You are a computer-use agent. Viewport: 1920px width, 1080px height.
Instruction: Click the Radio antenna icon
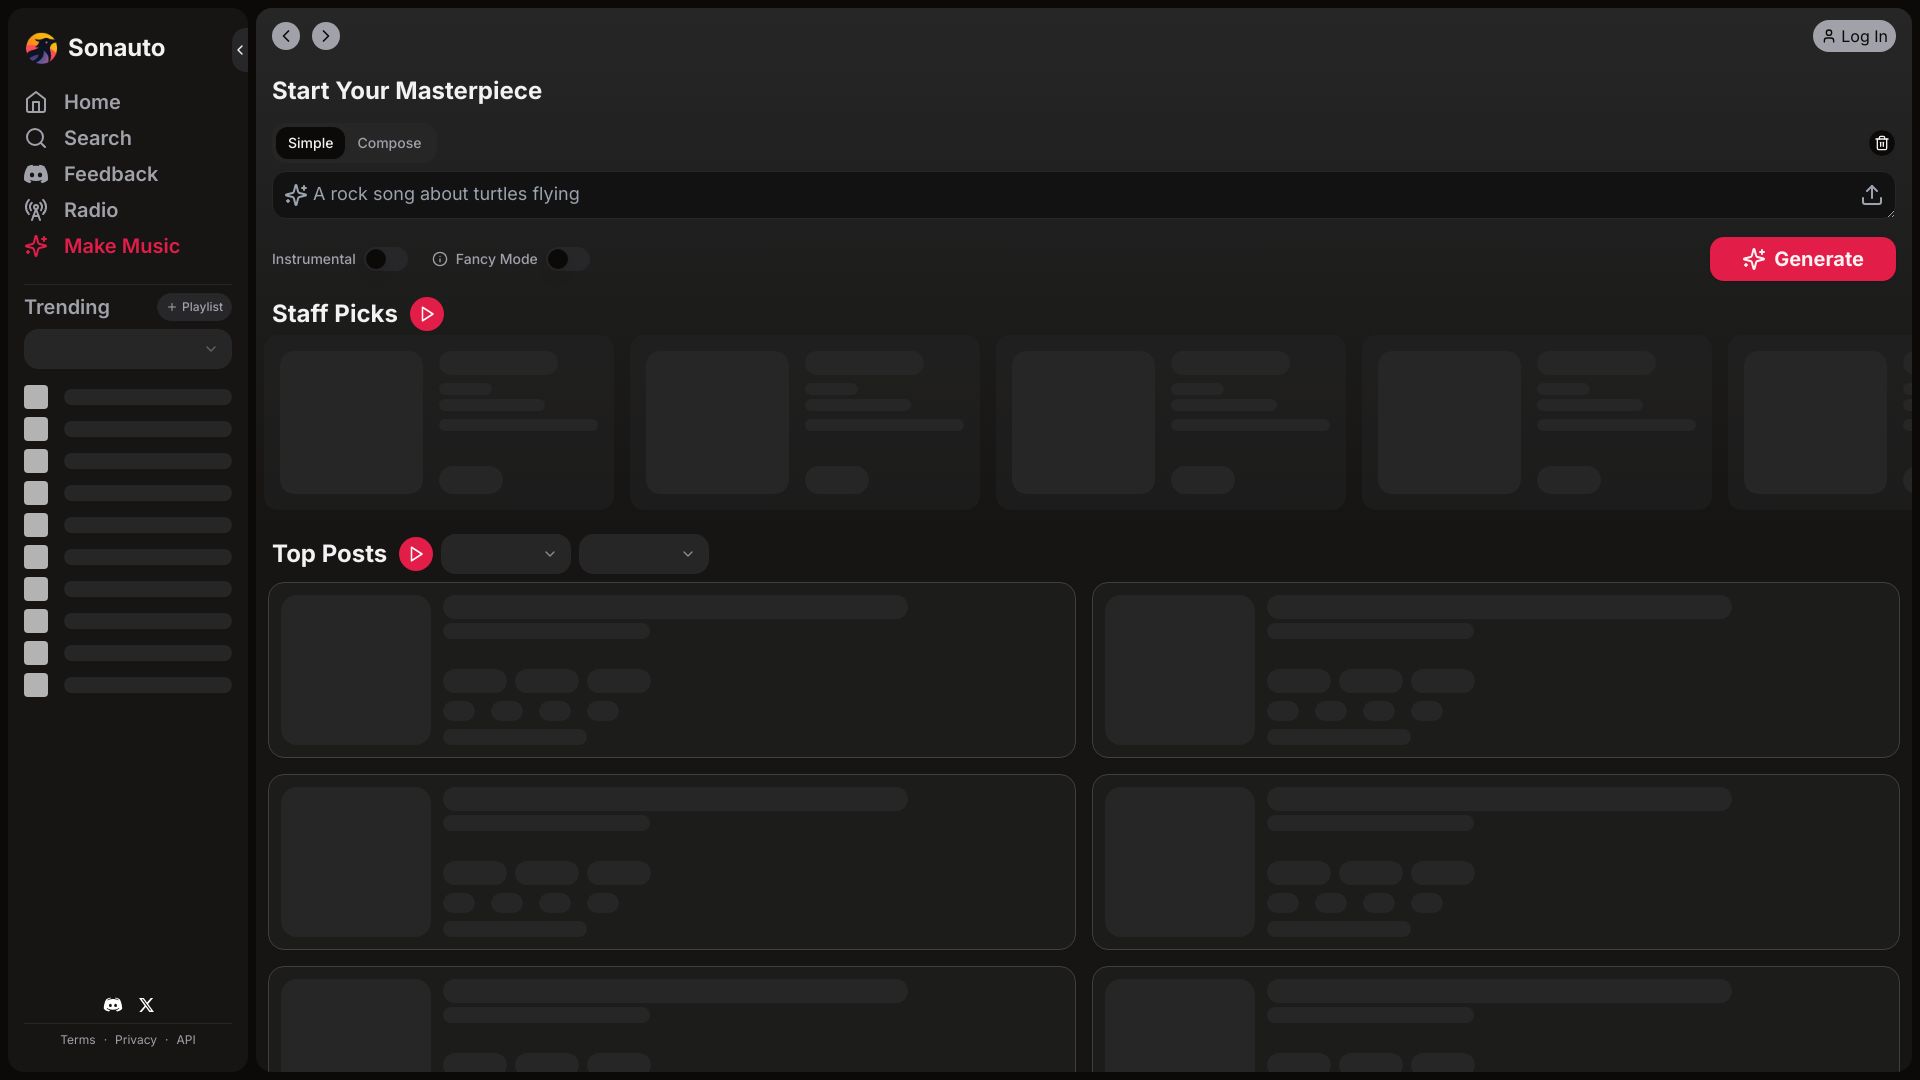coord(36,210)
